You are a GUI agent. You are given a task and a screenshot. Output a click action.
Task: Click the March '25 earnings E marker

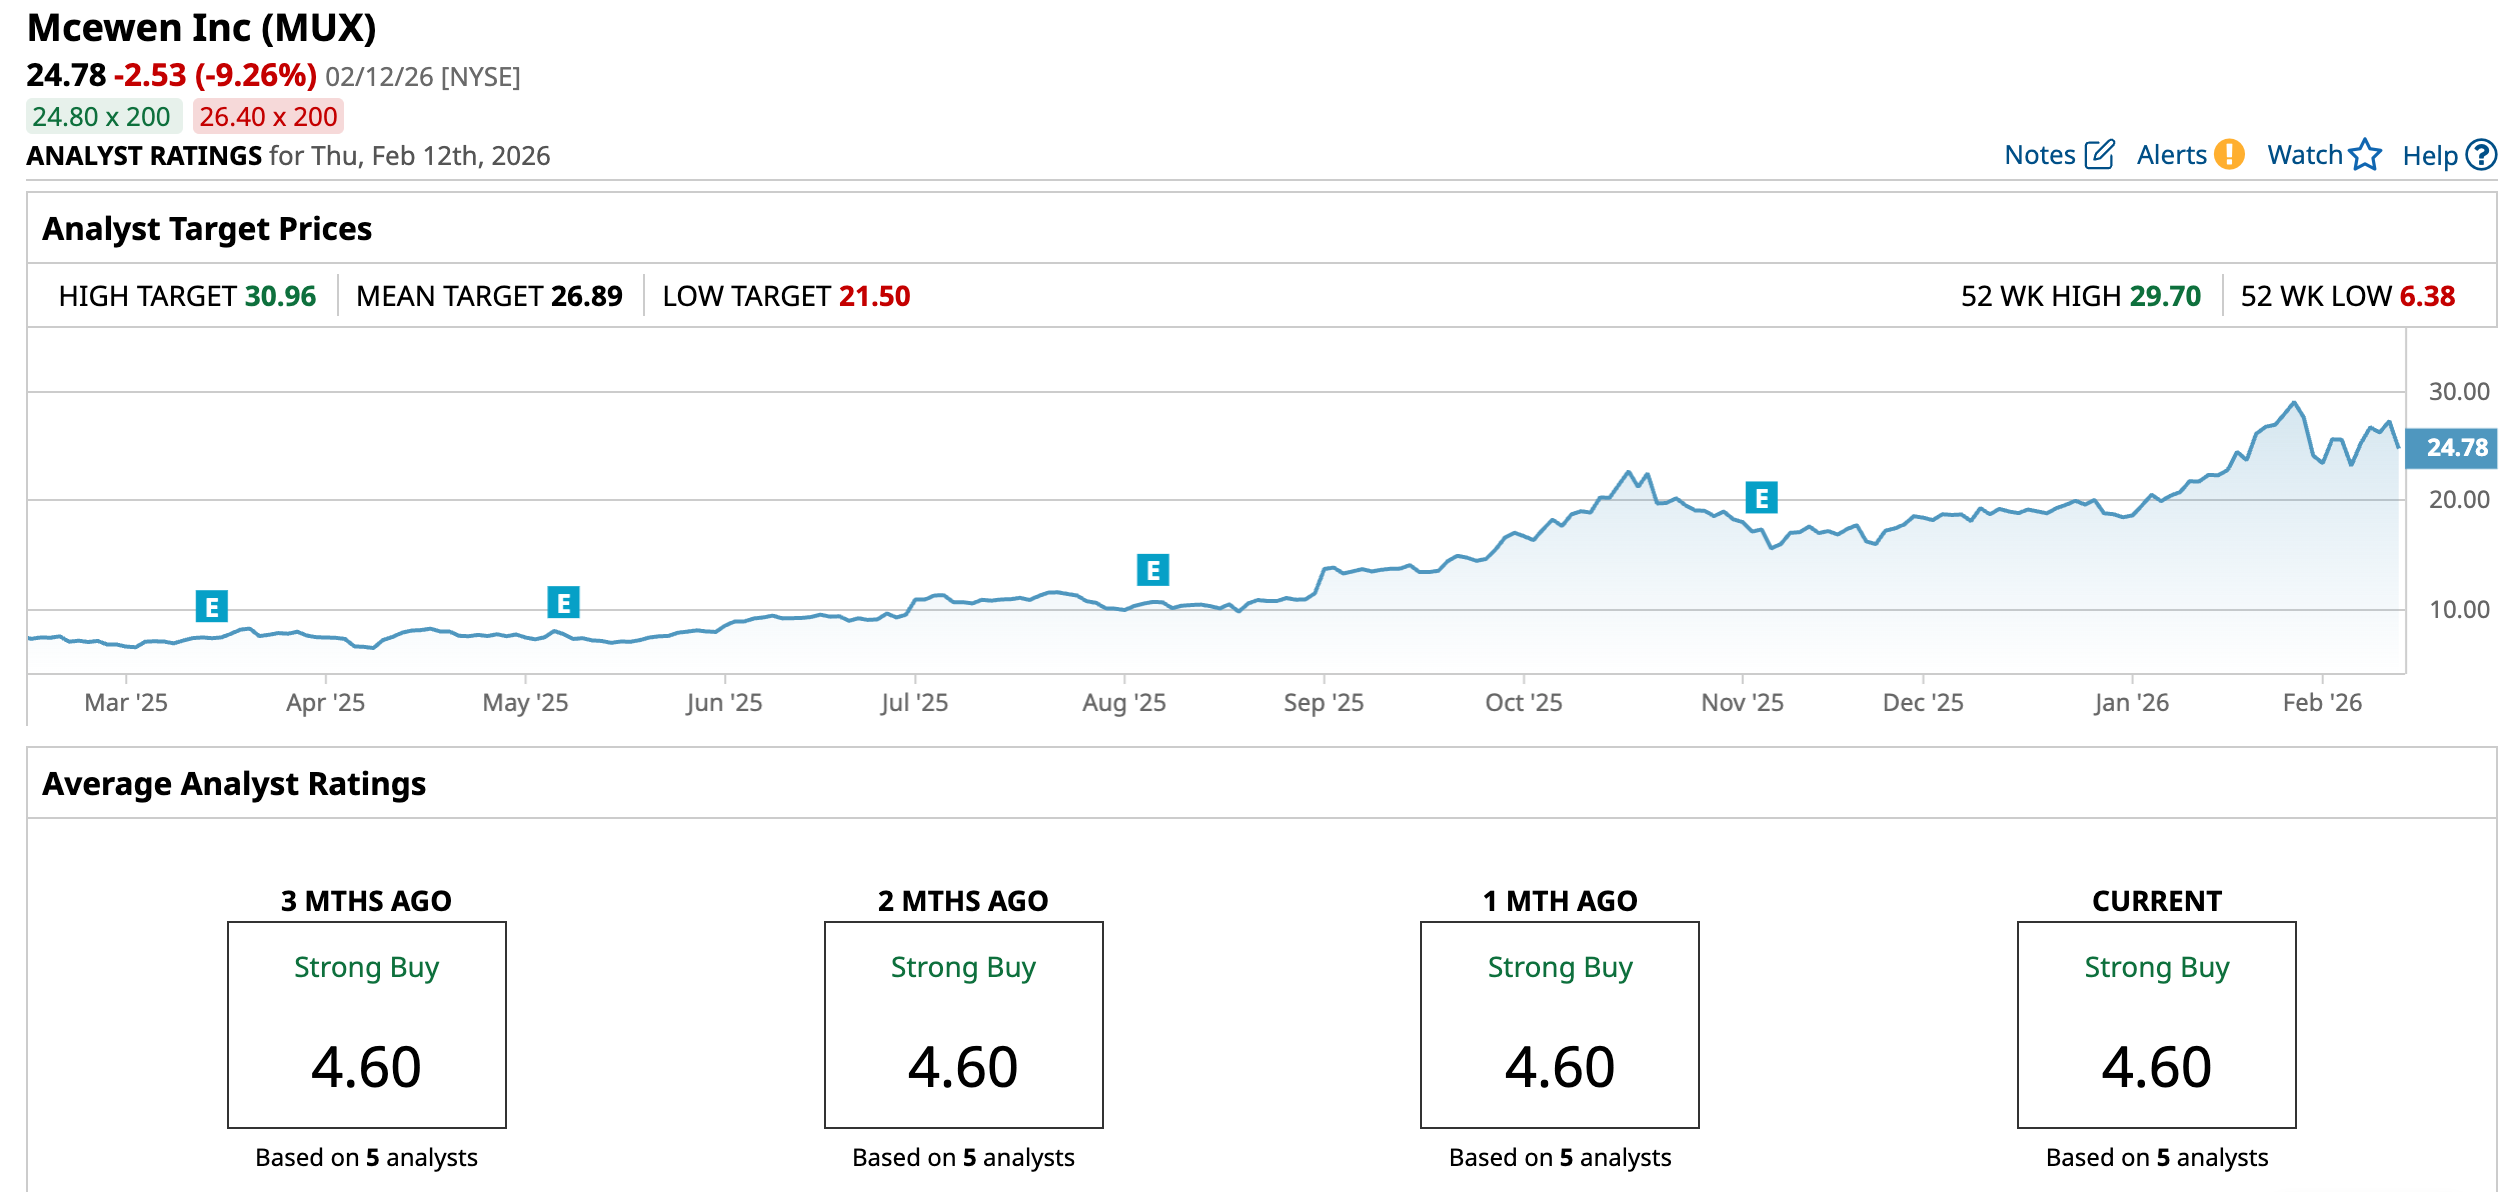[211, 606]
